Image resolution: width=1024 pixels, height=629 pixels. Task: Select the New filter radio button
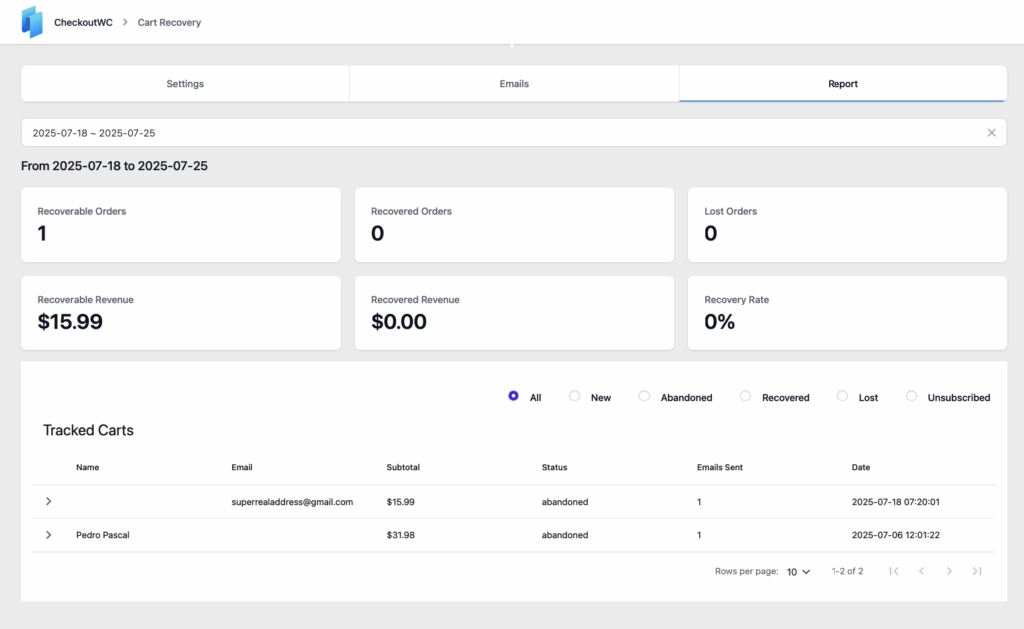(574, 396)
